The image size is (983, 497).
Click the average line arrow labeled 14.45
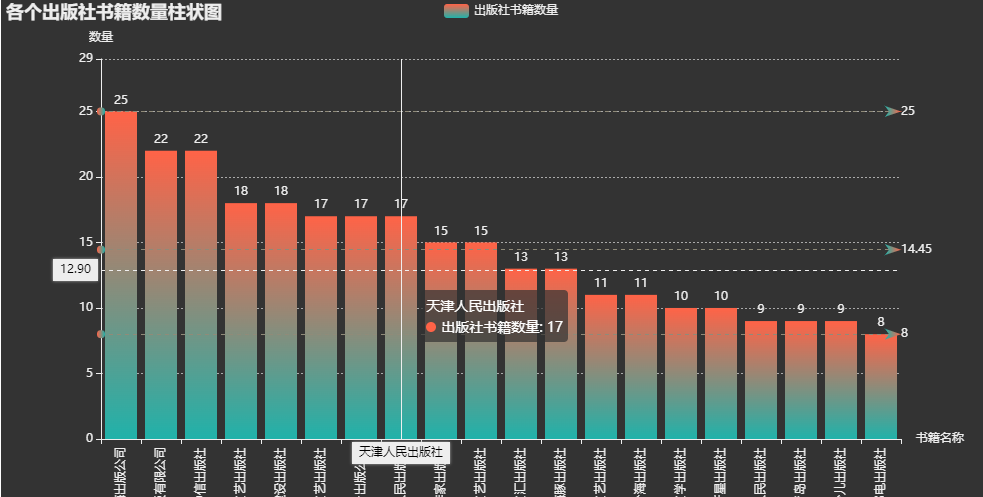click(x=892, y=249)
